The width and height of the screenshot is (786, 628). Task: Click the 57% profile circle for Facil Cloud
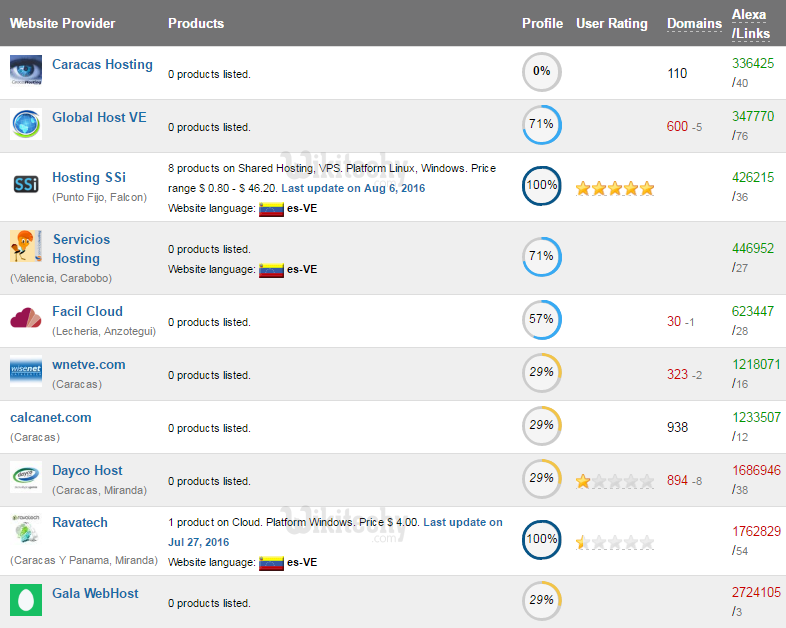click(x=542, y=320)
